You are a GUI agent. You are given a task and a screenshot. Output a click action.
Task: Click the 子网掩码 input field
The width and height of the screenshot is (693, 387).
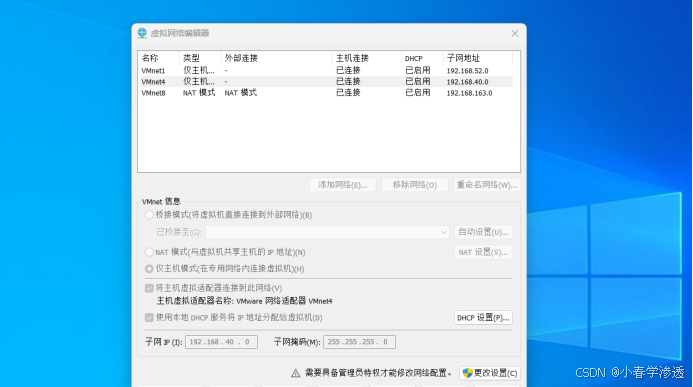coord(359,342)
